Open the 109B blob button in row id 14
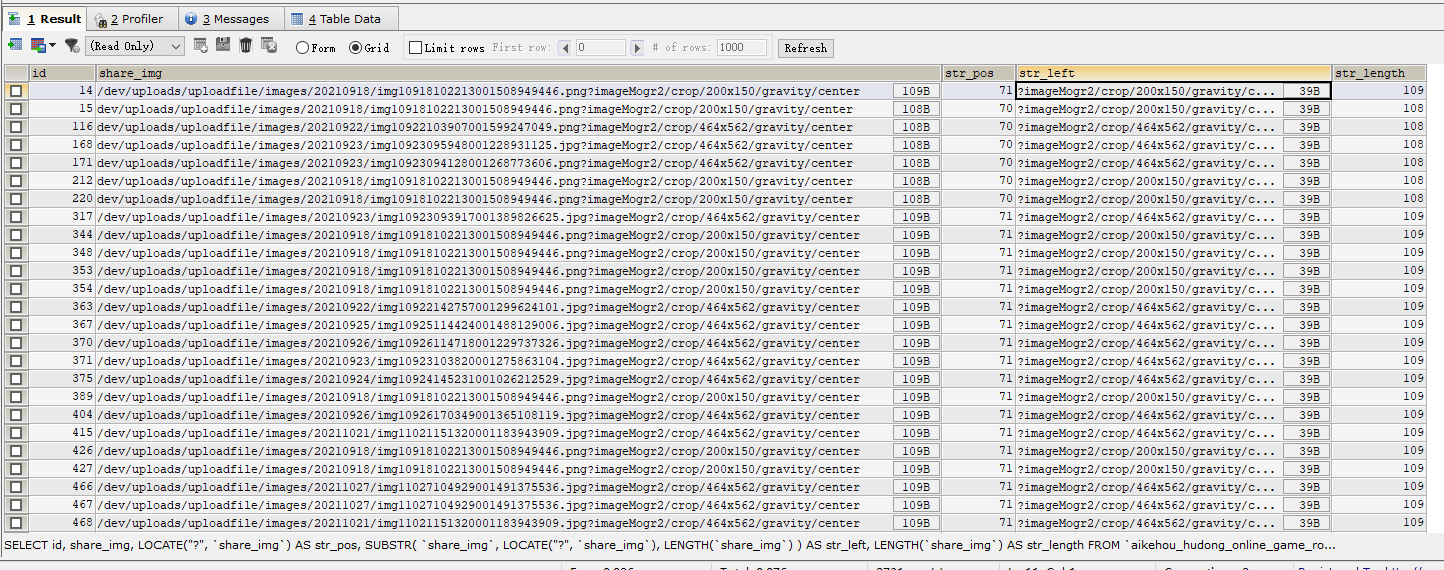The height and width of the screenshot is (570, 1444). point(916,91)
